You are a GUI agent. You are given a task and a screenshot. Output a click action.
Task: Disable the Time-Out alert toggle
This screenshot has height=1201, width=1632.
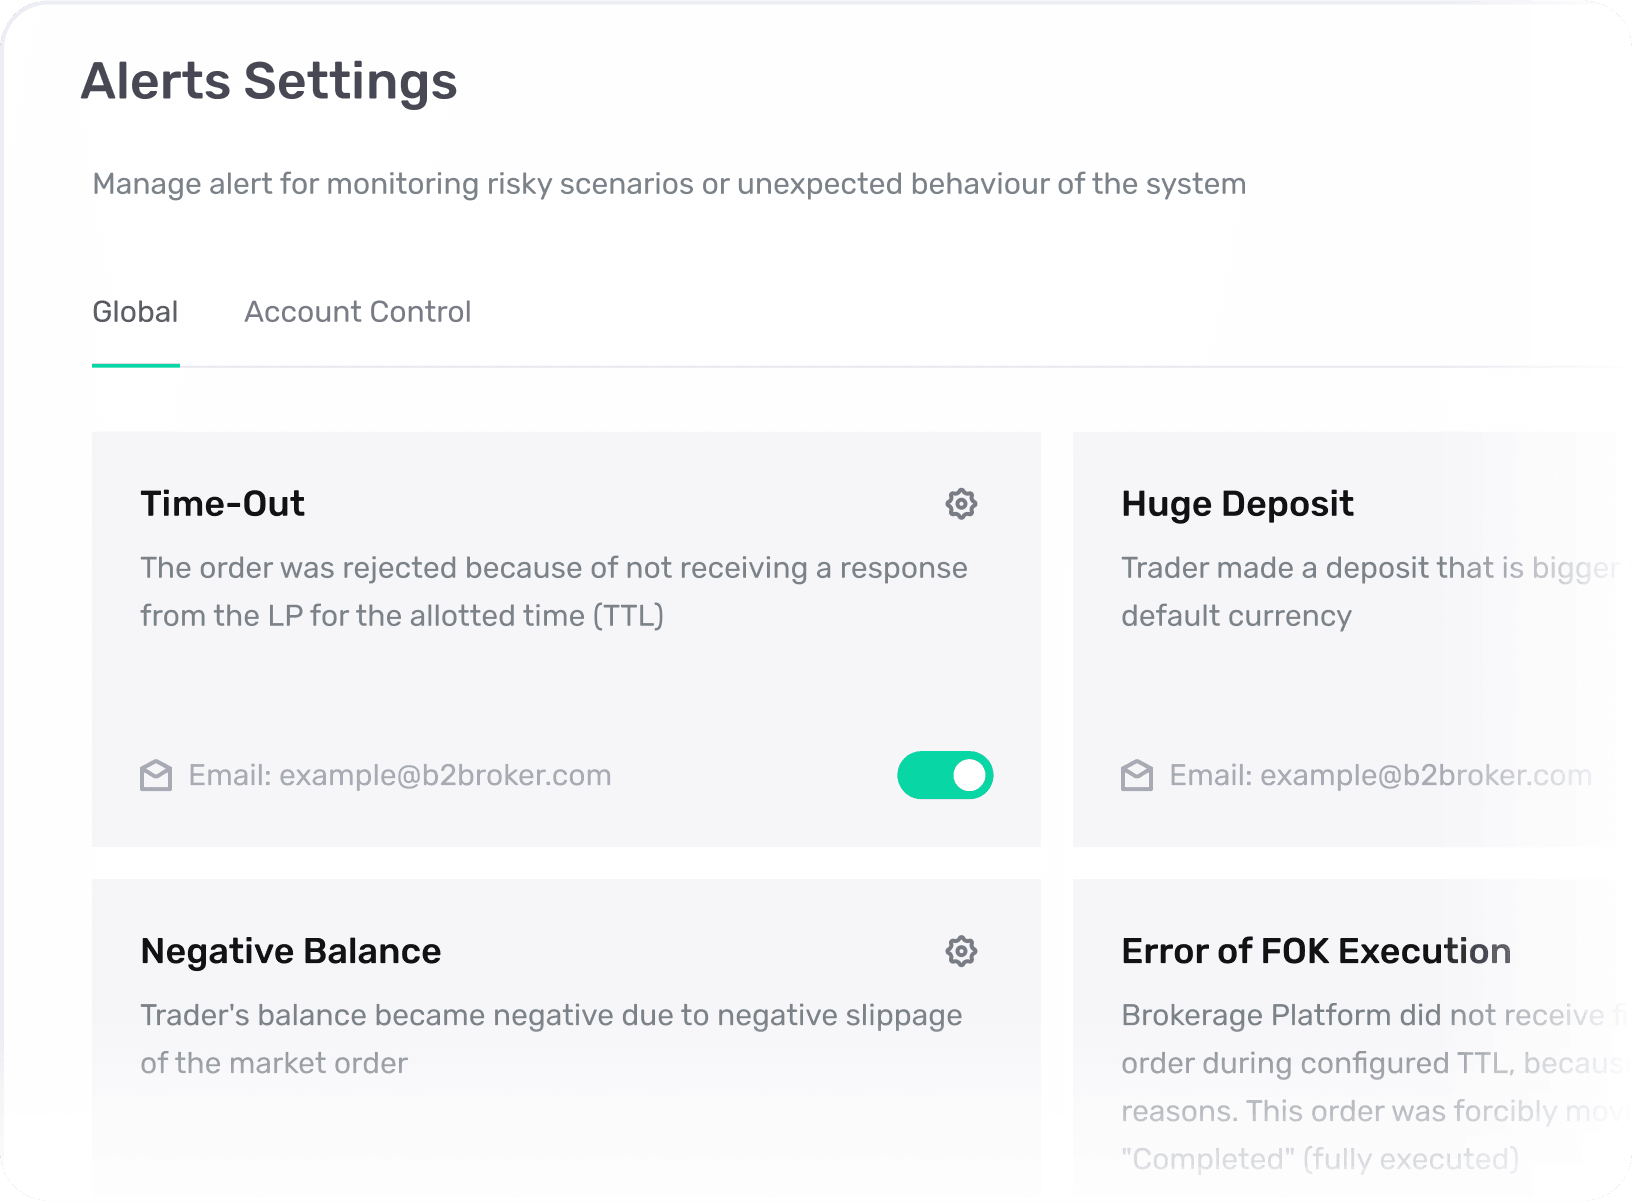click(945, 776)
